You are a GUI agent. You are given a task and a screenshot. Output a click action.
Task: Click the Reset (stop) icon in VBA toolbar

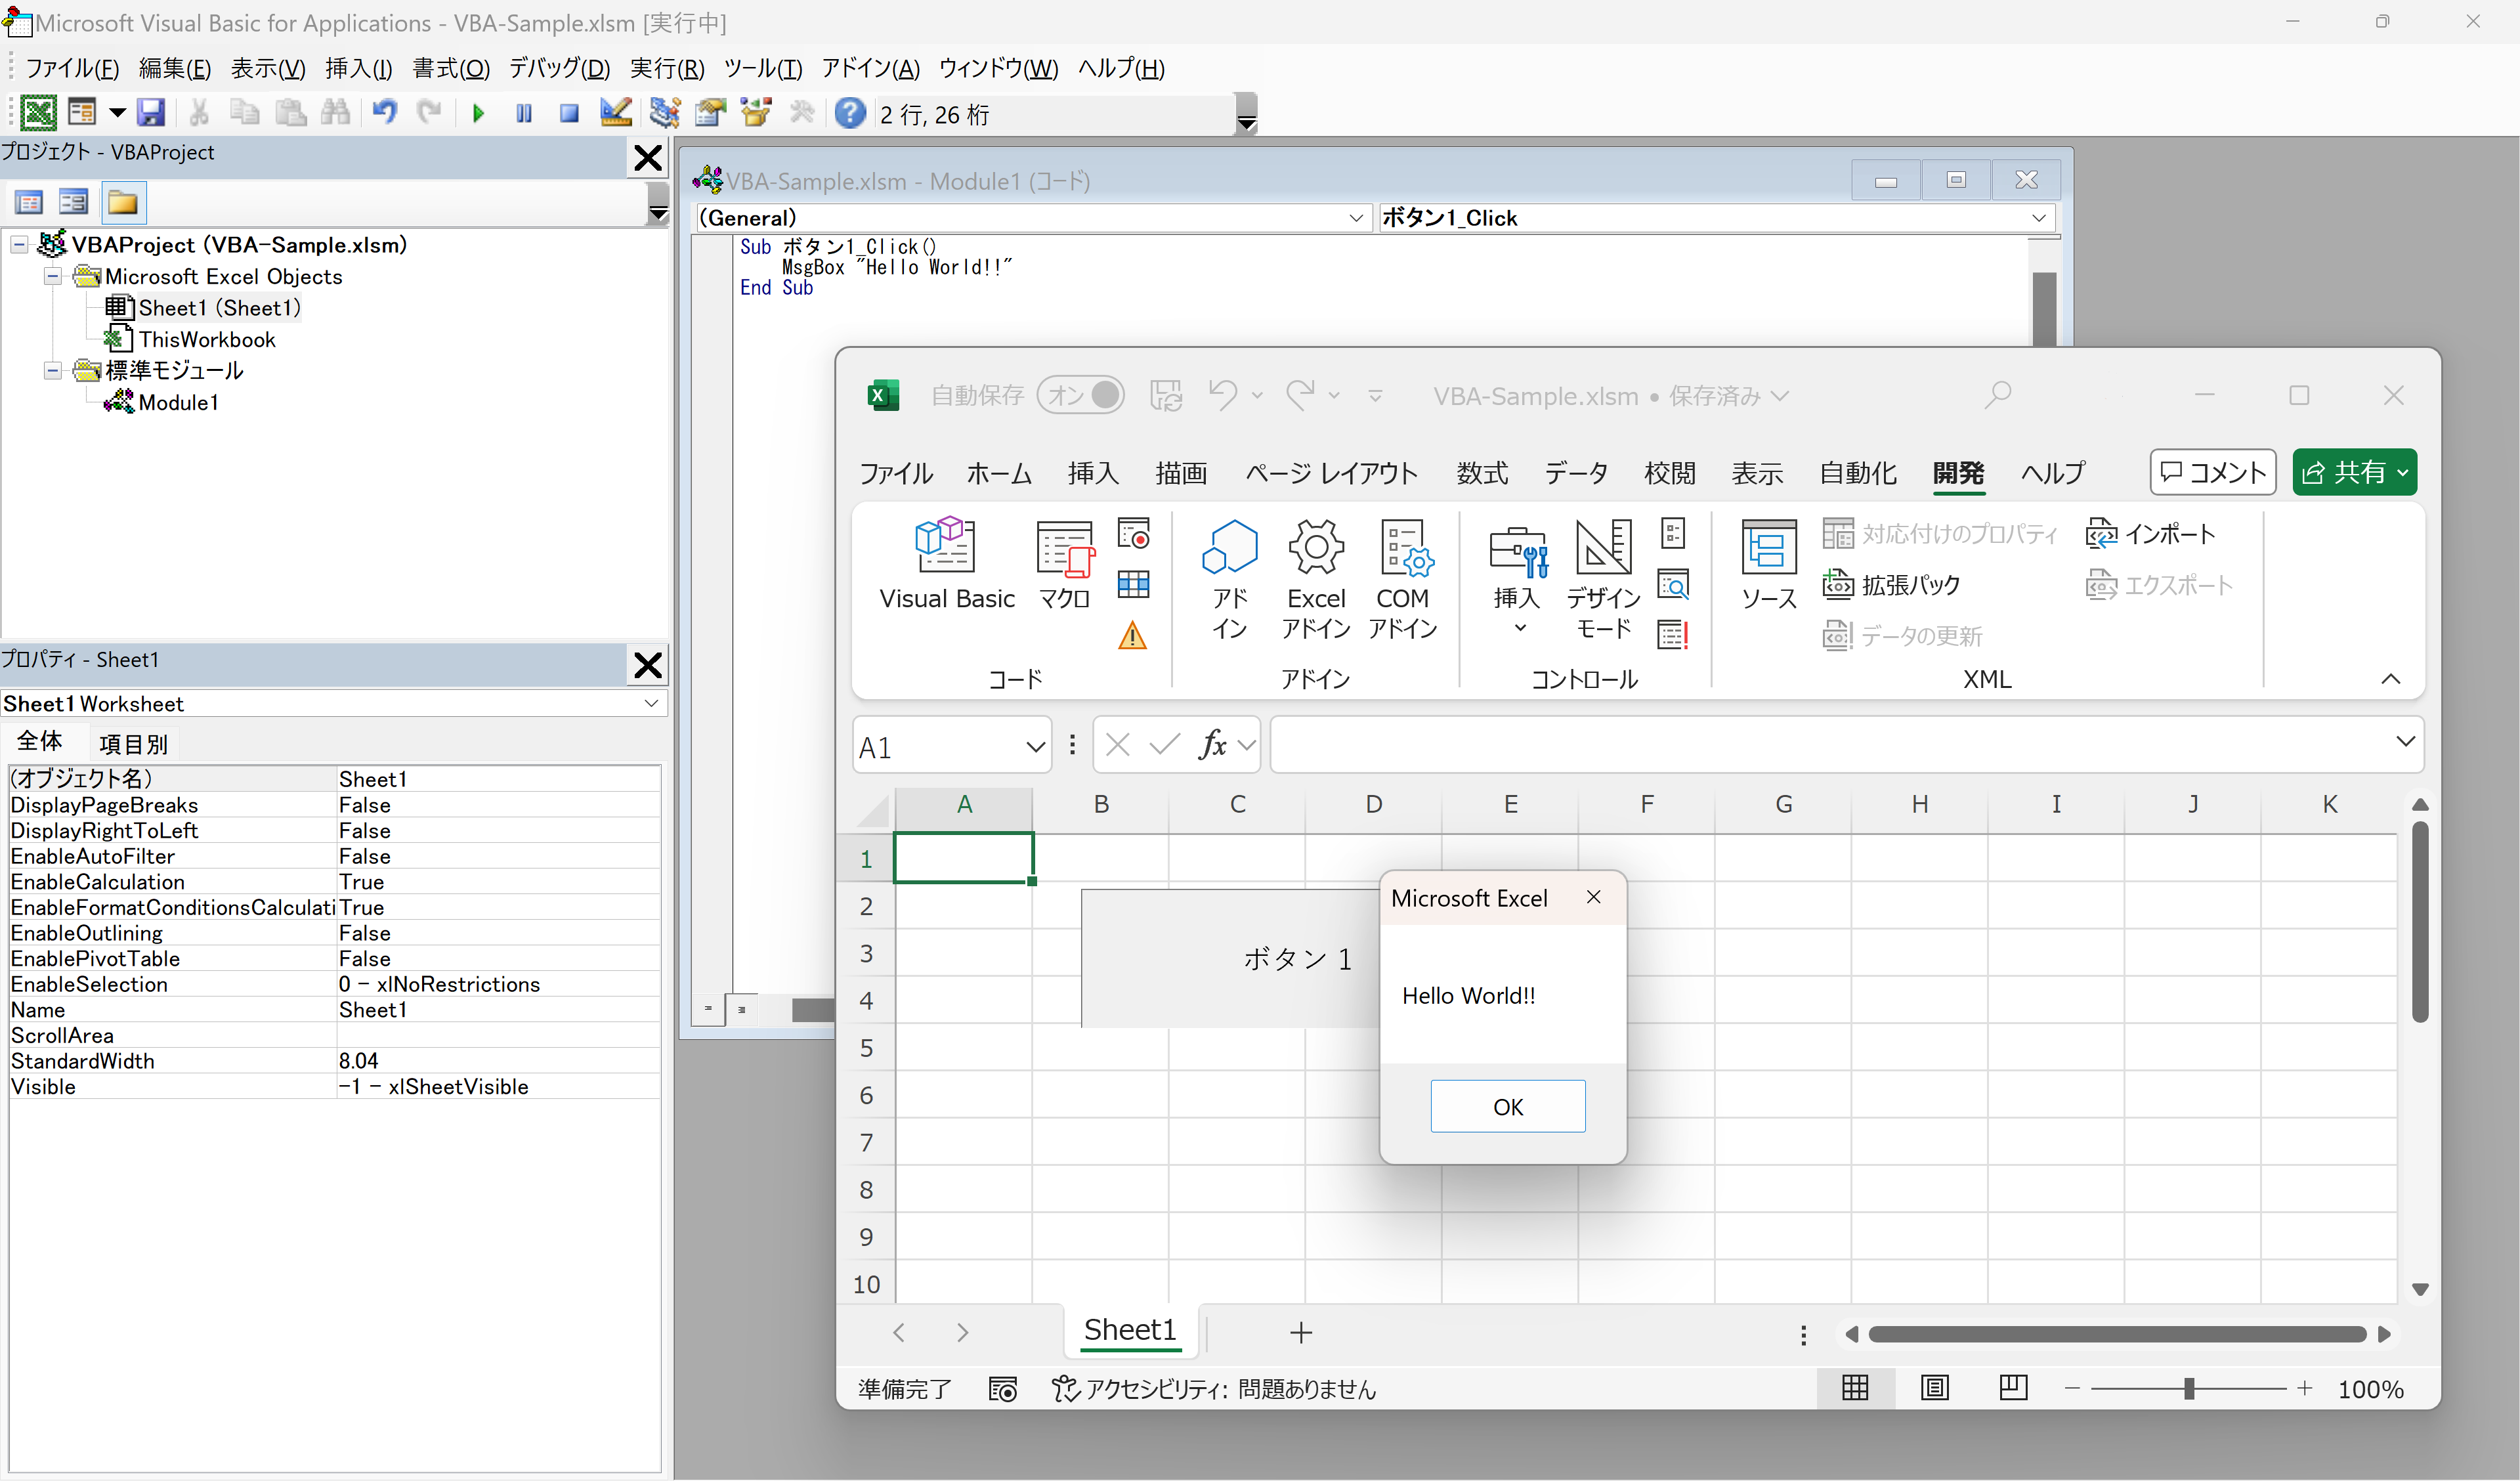click(569, 114)
